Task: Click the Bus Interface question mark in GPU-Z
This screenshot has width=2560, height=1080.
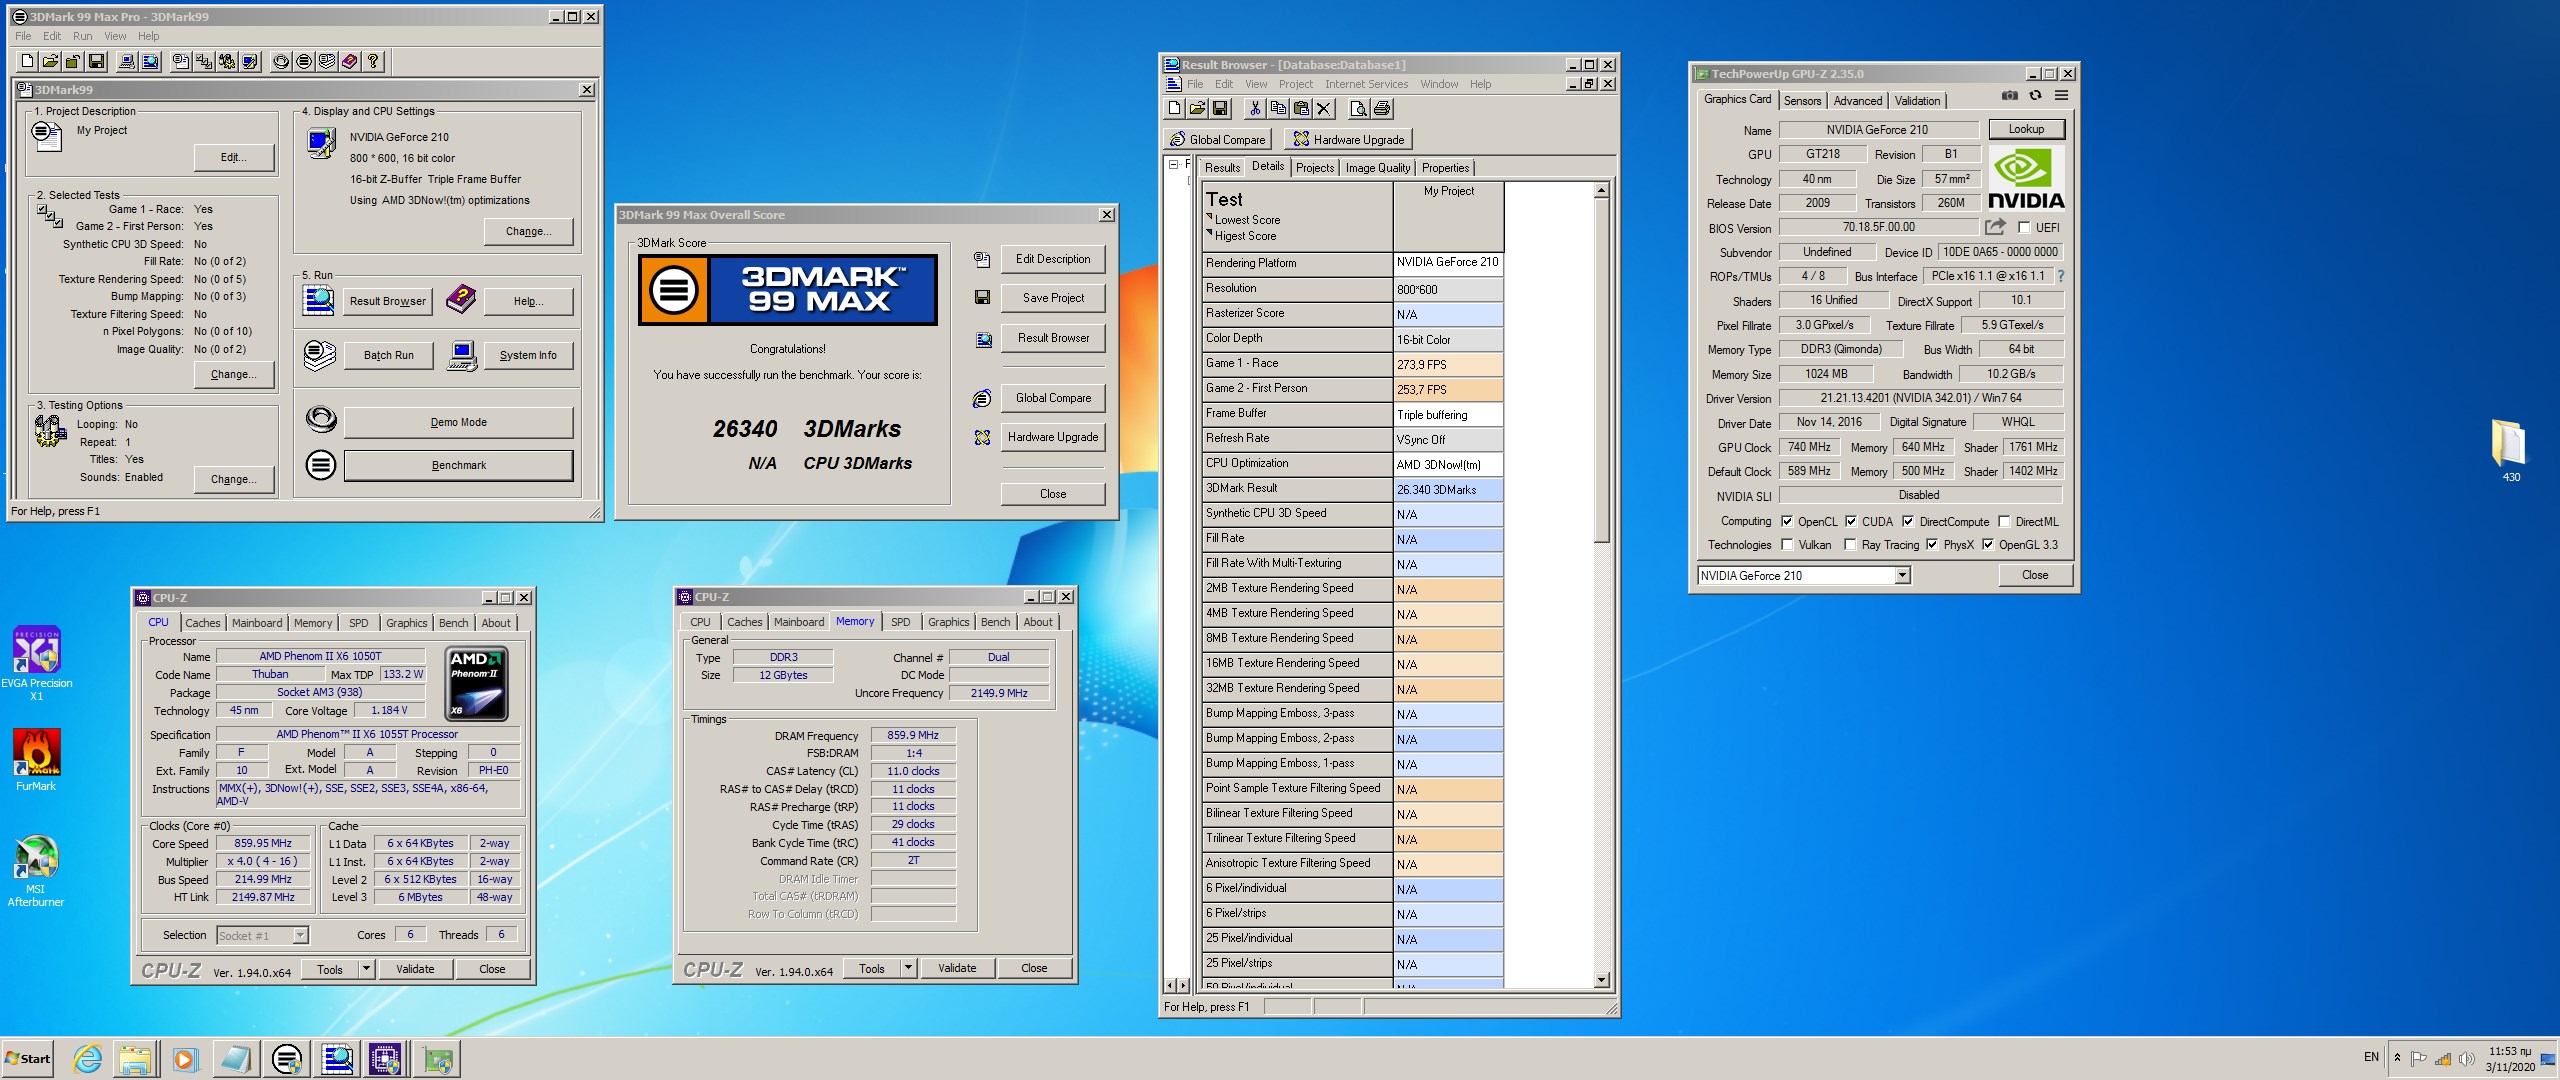Action: tap(2061, 276)
